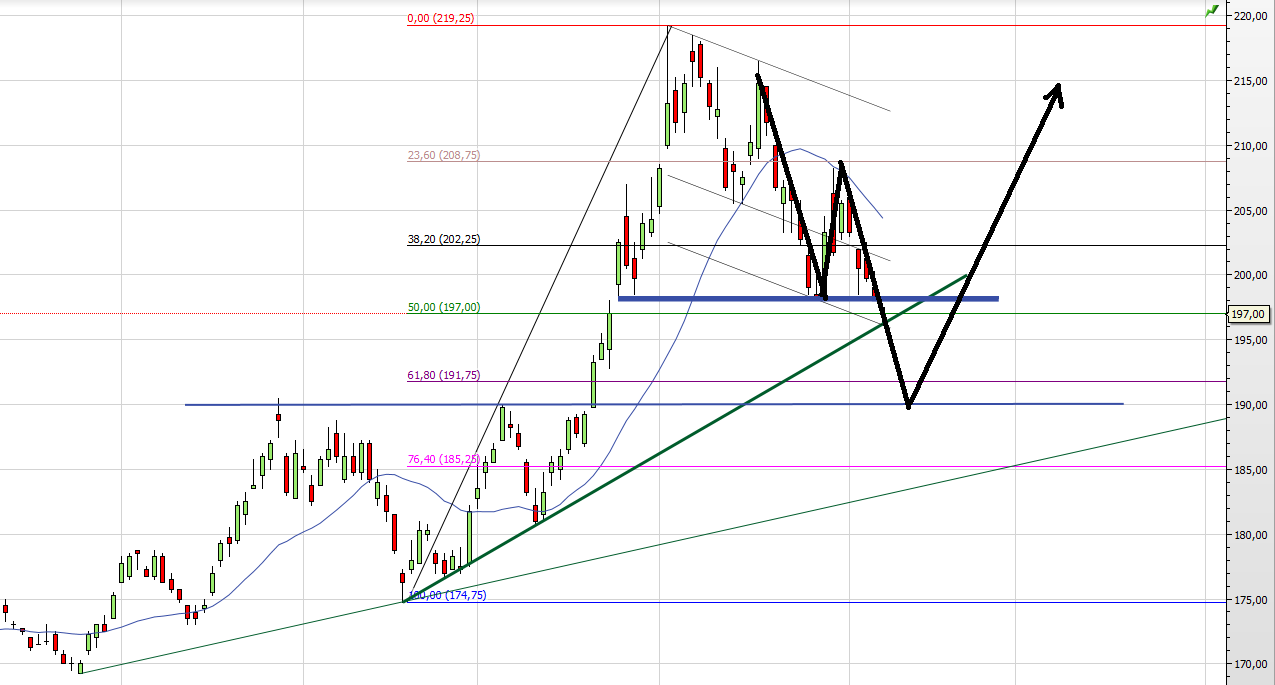Click the 210,00 label on price axis

pyautogui.click(x=1250, y=146)
